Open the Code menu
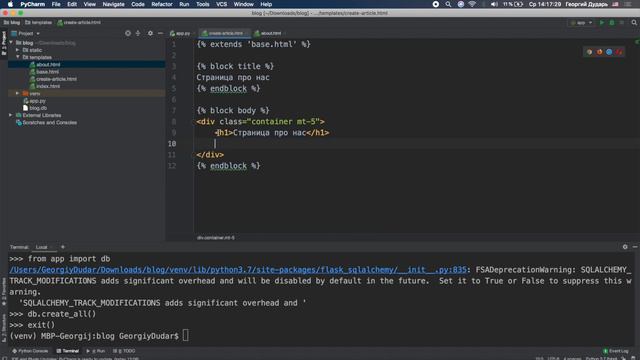Image resolution: width=640 pixels, height=360 pixels. pyautogui.click(x=138, y=4)
